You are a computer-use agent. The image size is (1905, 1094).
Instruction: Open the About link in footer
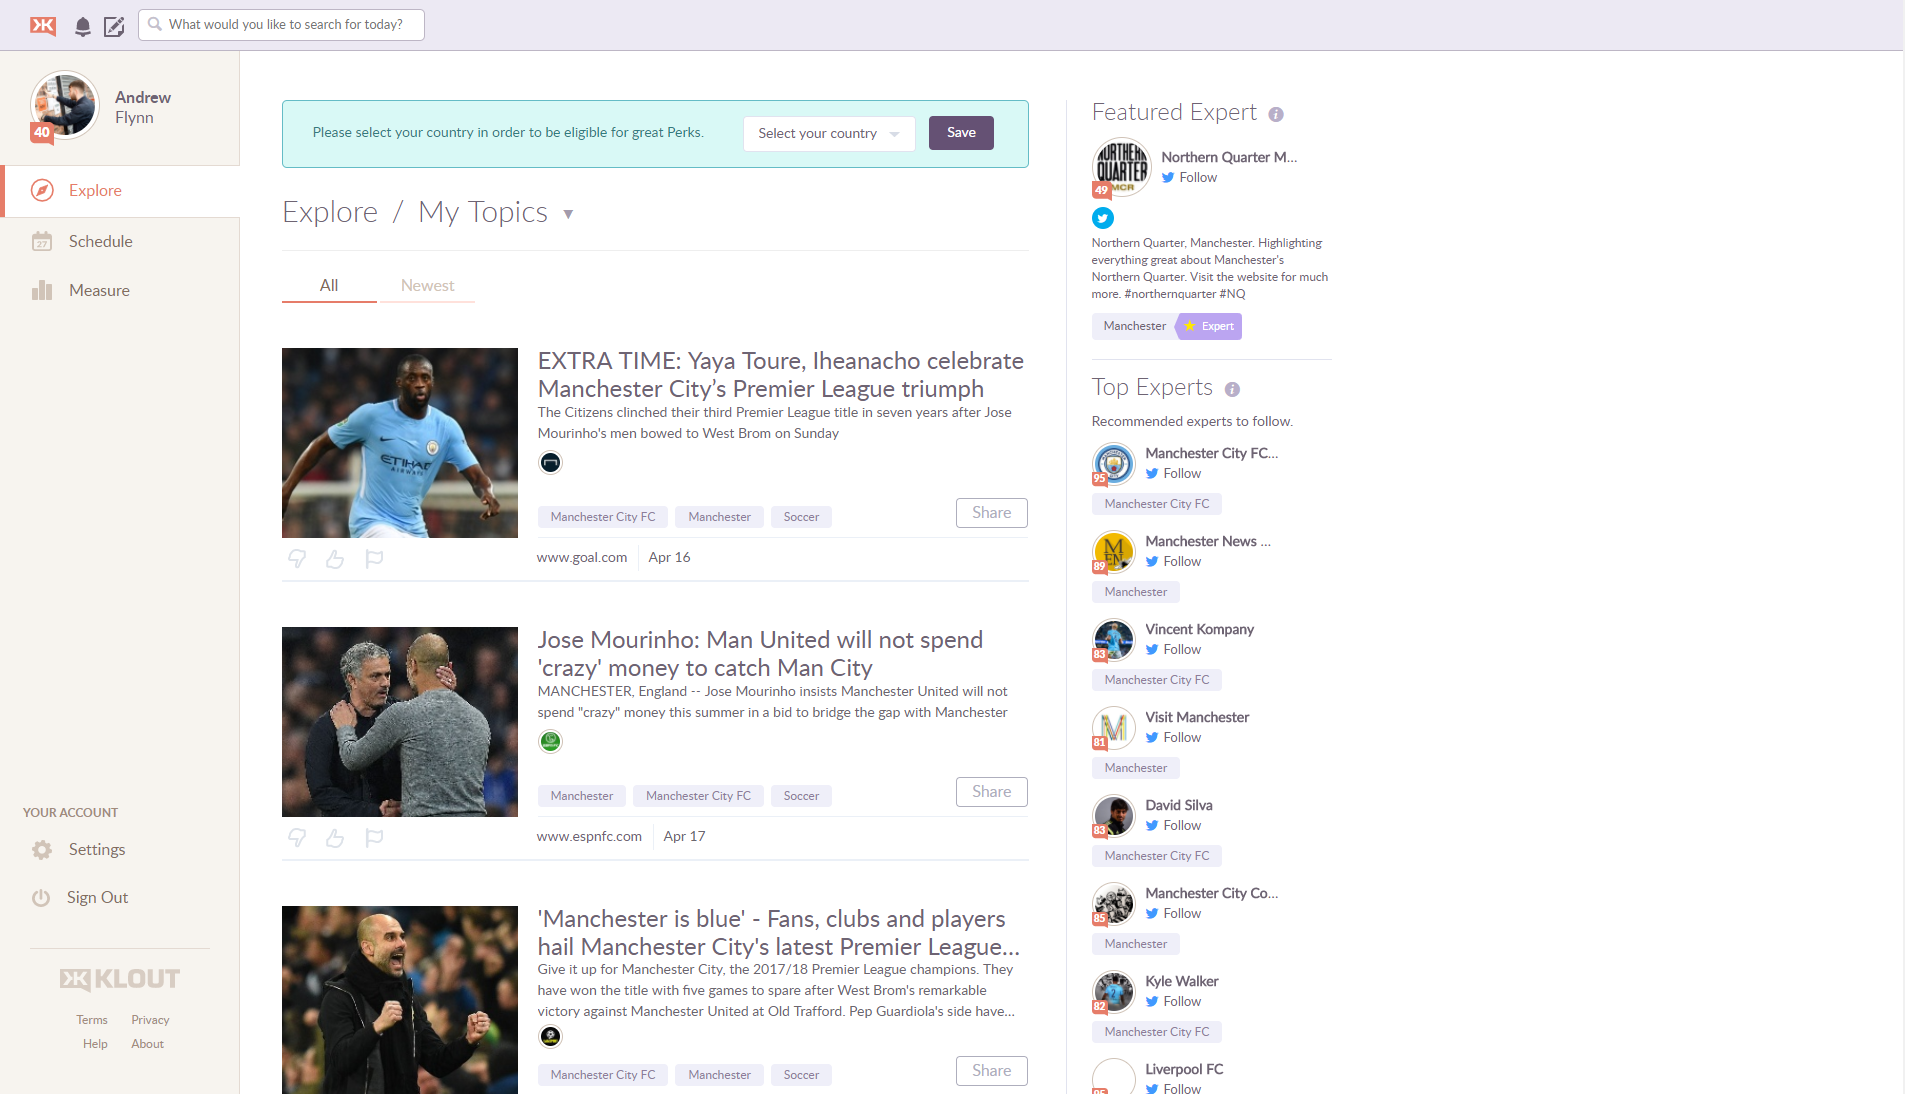[x=147, y=1044]
